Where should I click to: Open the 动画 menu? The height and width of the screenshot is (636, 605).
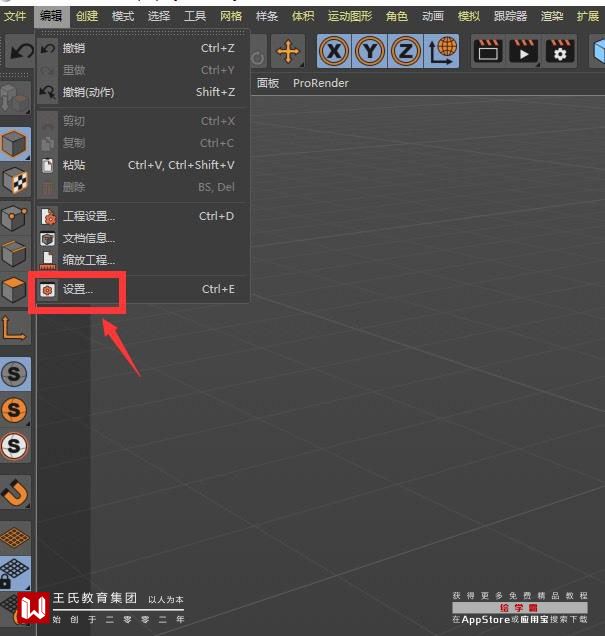pos(433,16)
